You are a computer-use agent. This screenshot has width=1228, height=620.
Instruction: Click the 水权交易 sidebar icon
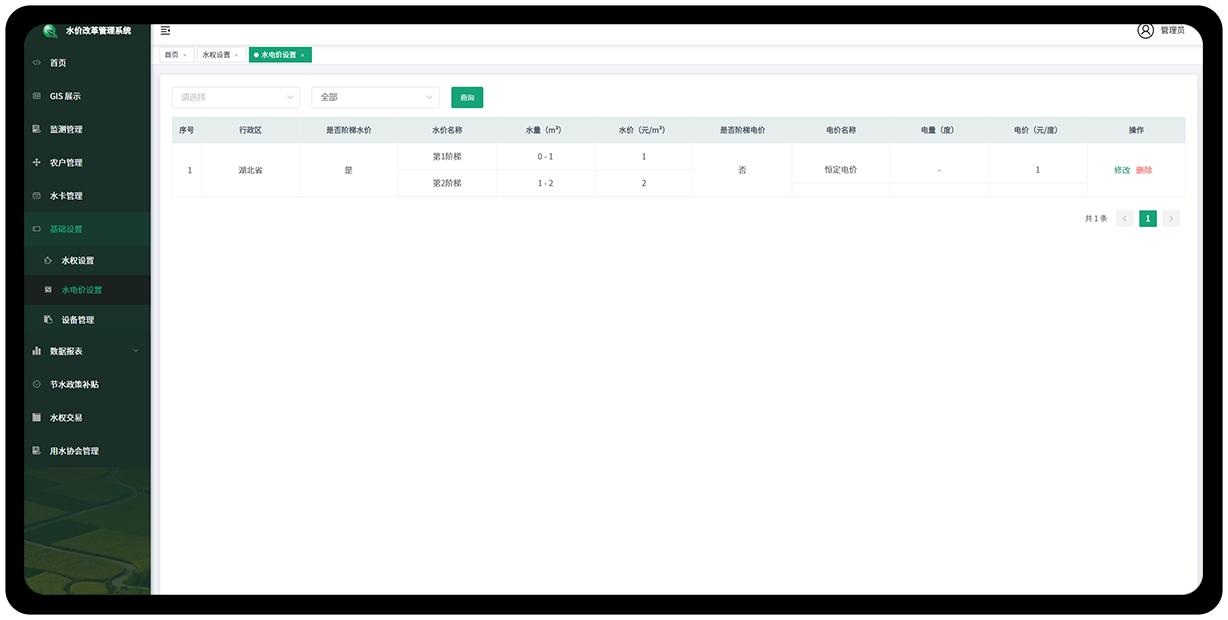coord(37,417)
